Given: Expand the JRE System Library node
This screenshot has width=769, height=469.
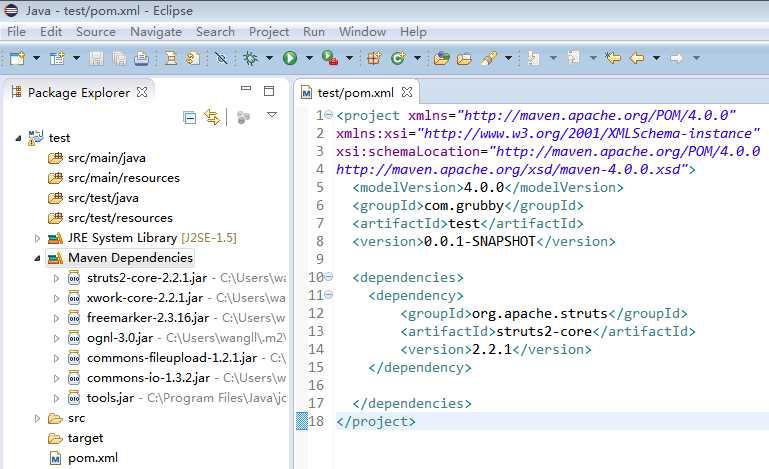Looking at the screenshot, I should pyautogui.click(x=37, y=238).
